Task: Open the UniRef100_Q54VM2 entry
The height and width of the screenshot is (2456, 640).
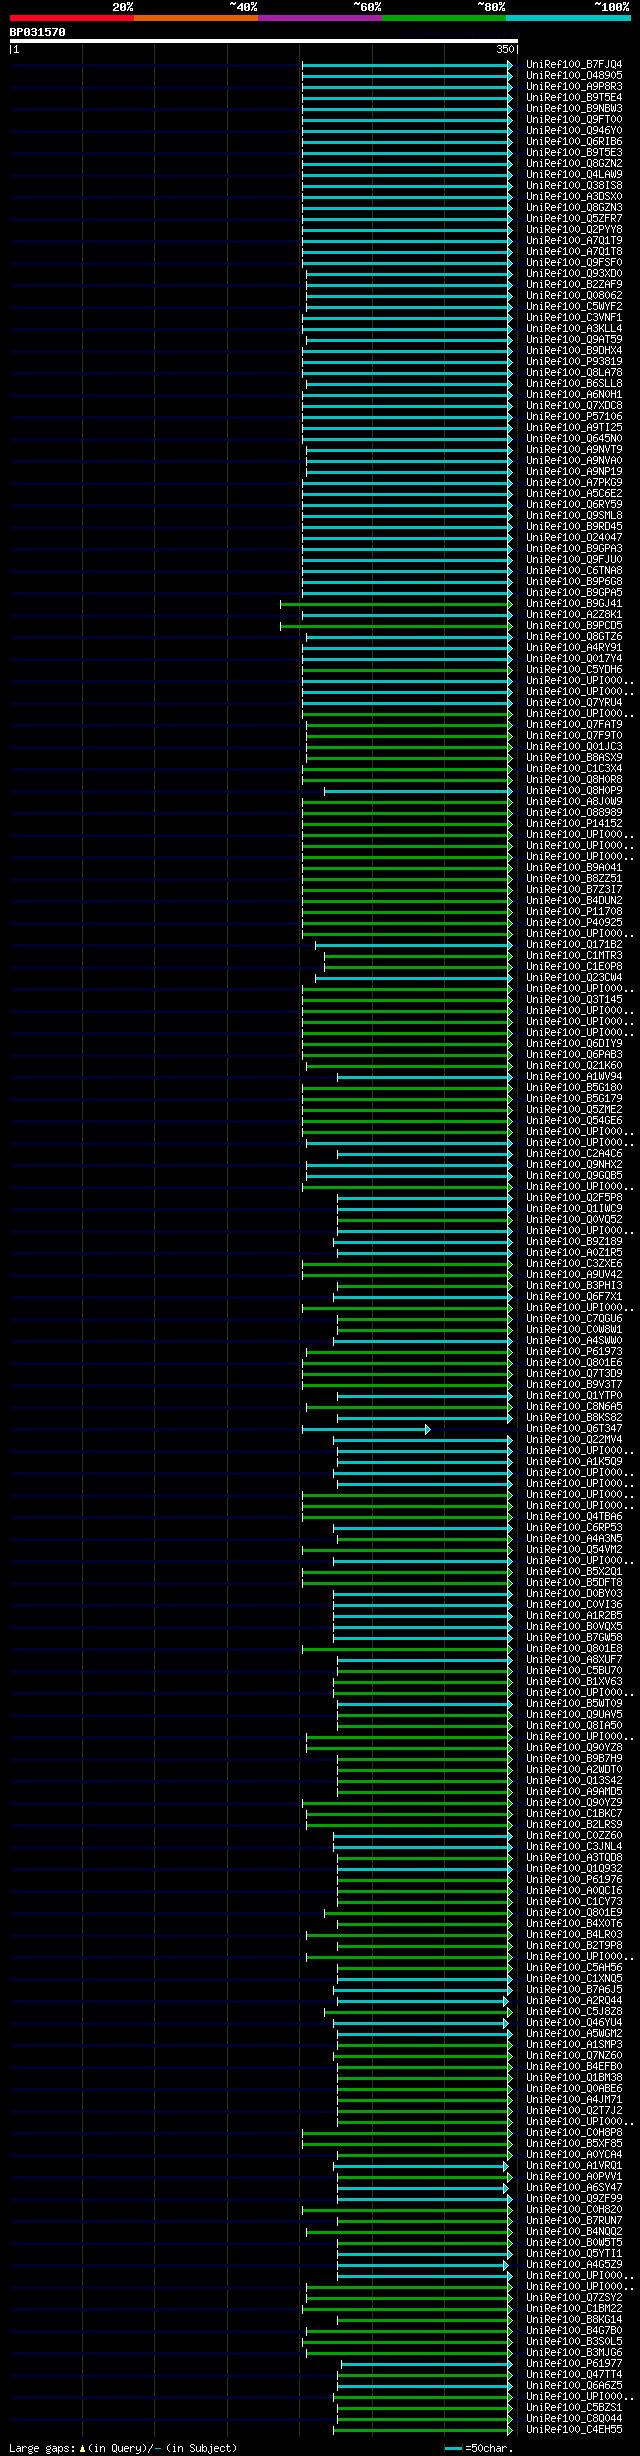Action: pyautogui.click(x=574, y=1549)
